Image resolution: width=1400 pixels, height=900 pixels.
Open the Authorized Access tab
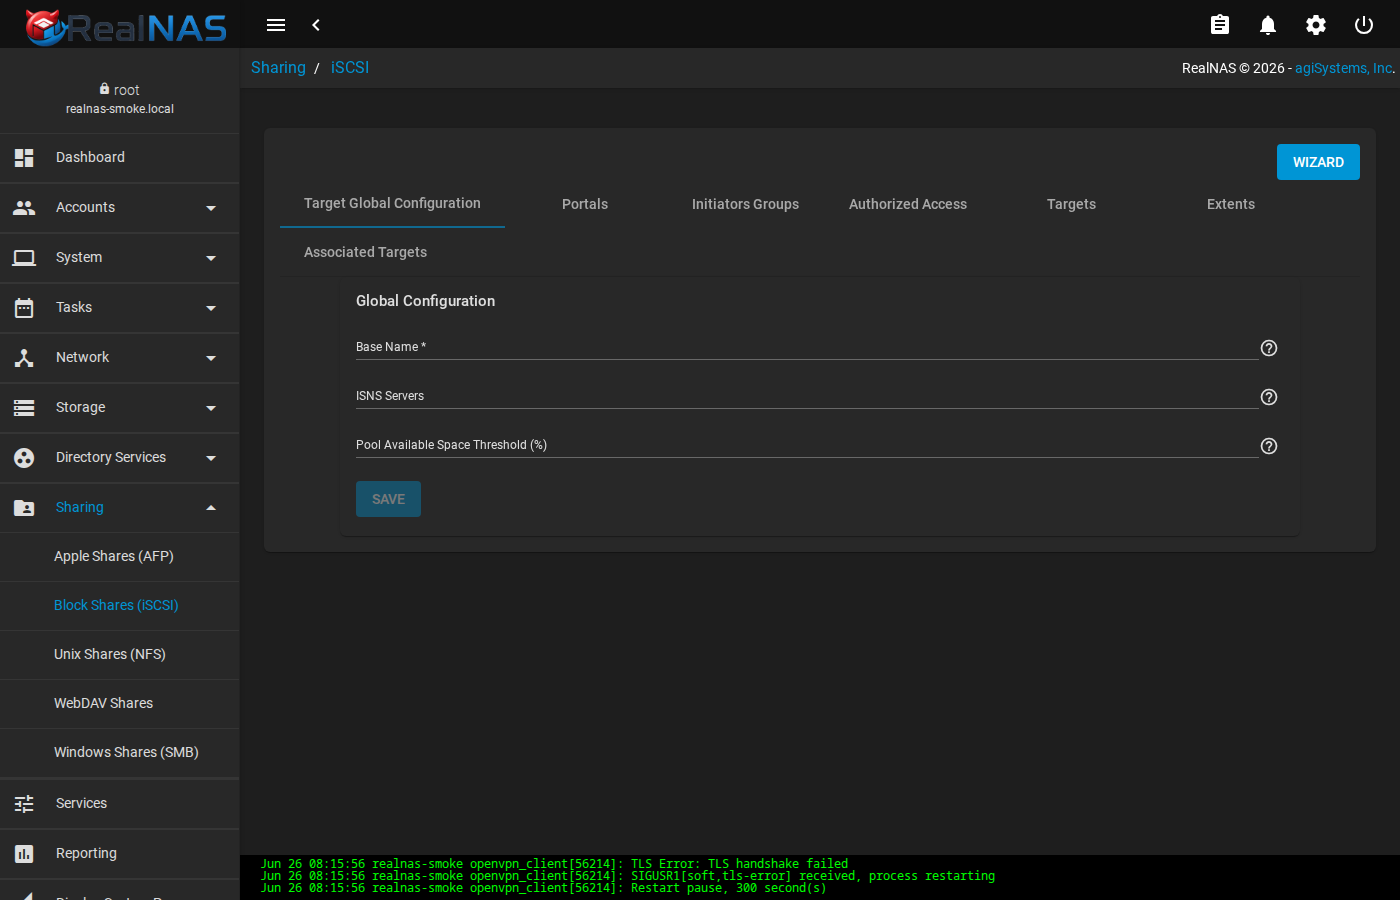(908, 204)
